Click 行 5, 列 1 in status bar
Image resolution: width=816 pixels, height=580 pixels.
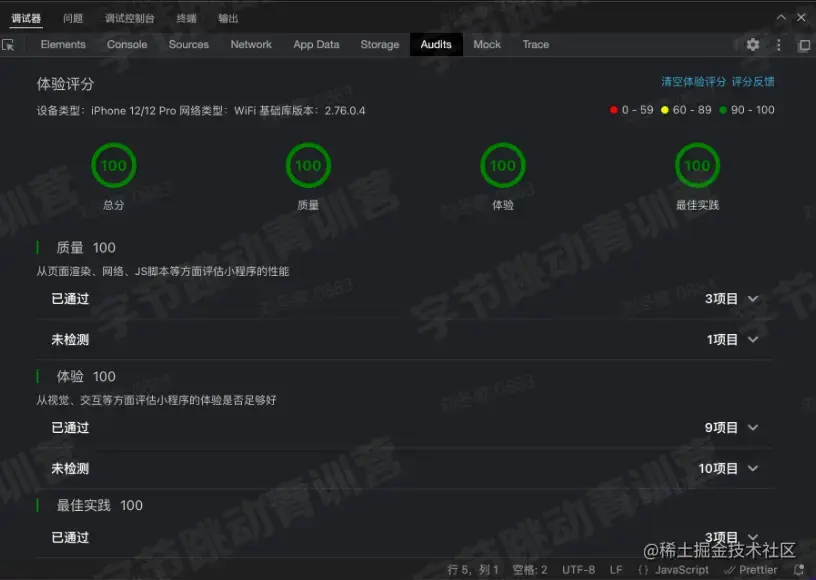pos(473,570)
